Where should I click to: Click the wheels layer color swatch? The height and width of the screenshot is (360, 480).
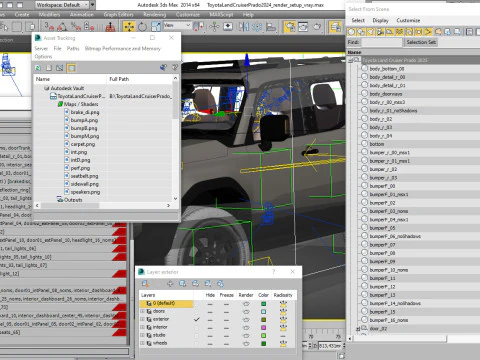(263, 343)
